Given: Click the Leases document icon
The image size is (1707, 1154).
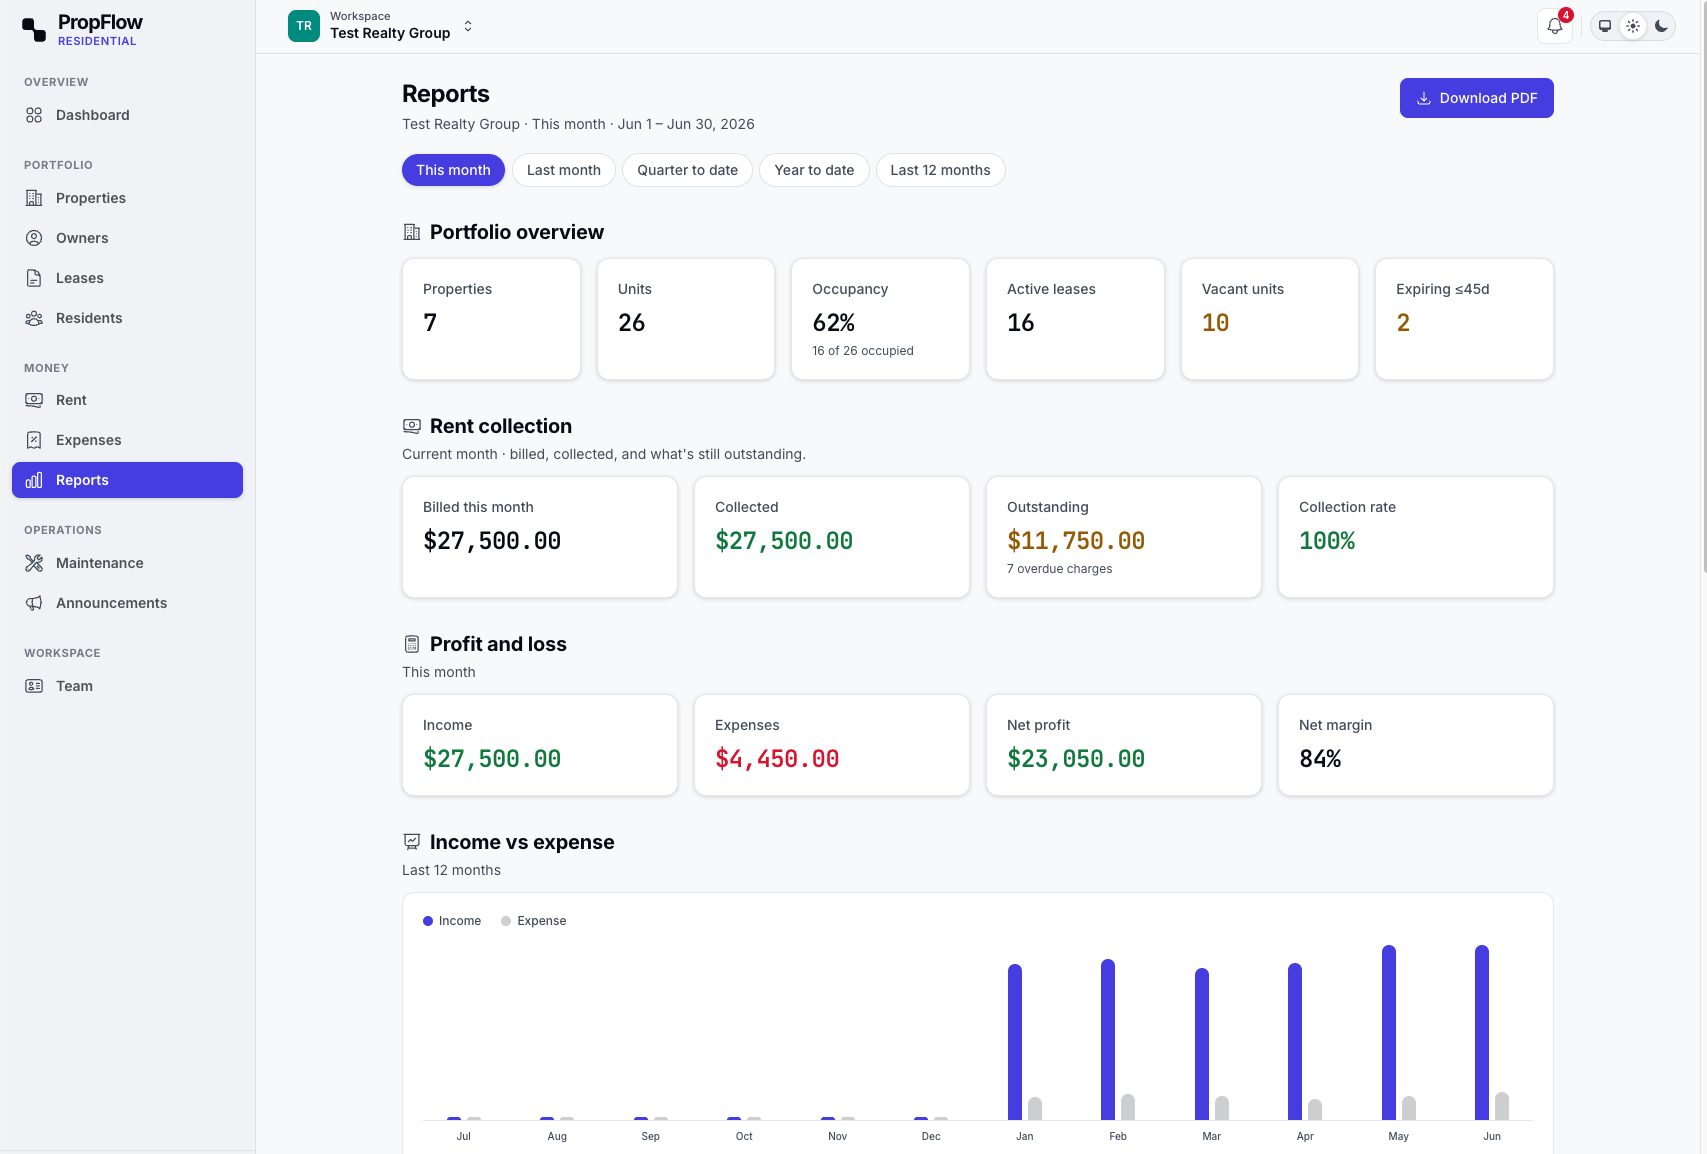Looking at the screenshot, I should point(34,278).
